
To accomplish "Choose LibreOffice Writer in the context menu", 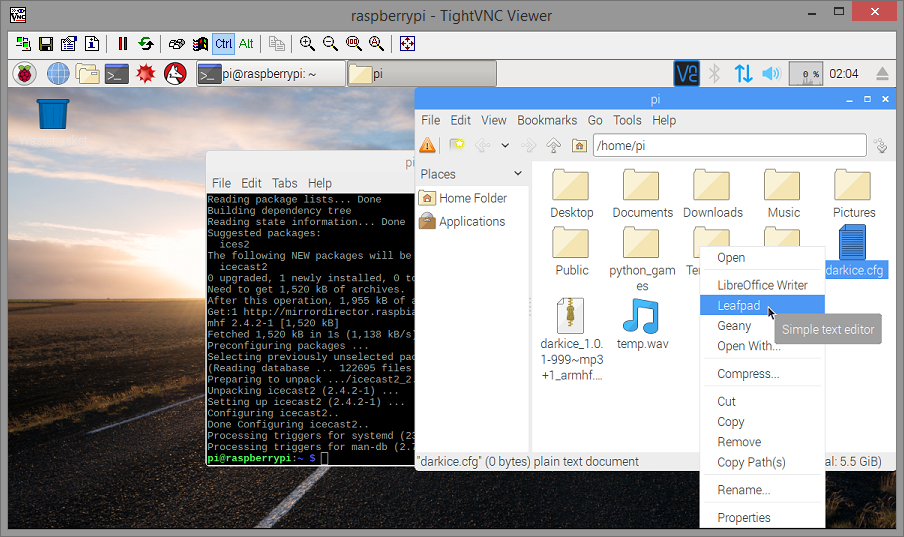I will click(762, 285).
